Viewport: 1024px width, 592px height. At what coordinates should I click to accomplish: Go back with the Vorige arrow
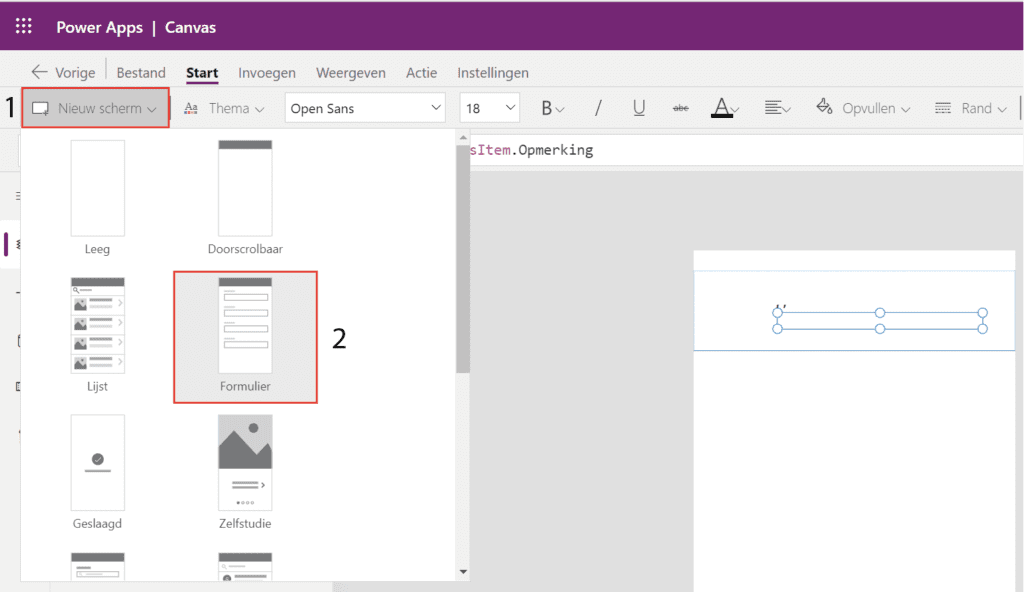[63, 73]
